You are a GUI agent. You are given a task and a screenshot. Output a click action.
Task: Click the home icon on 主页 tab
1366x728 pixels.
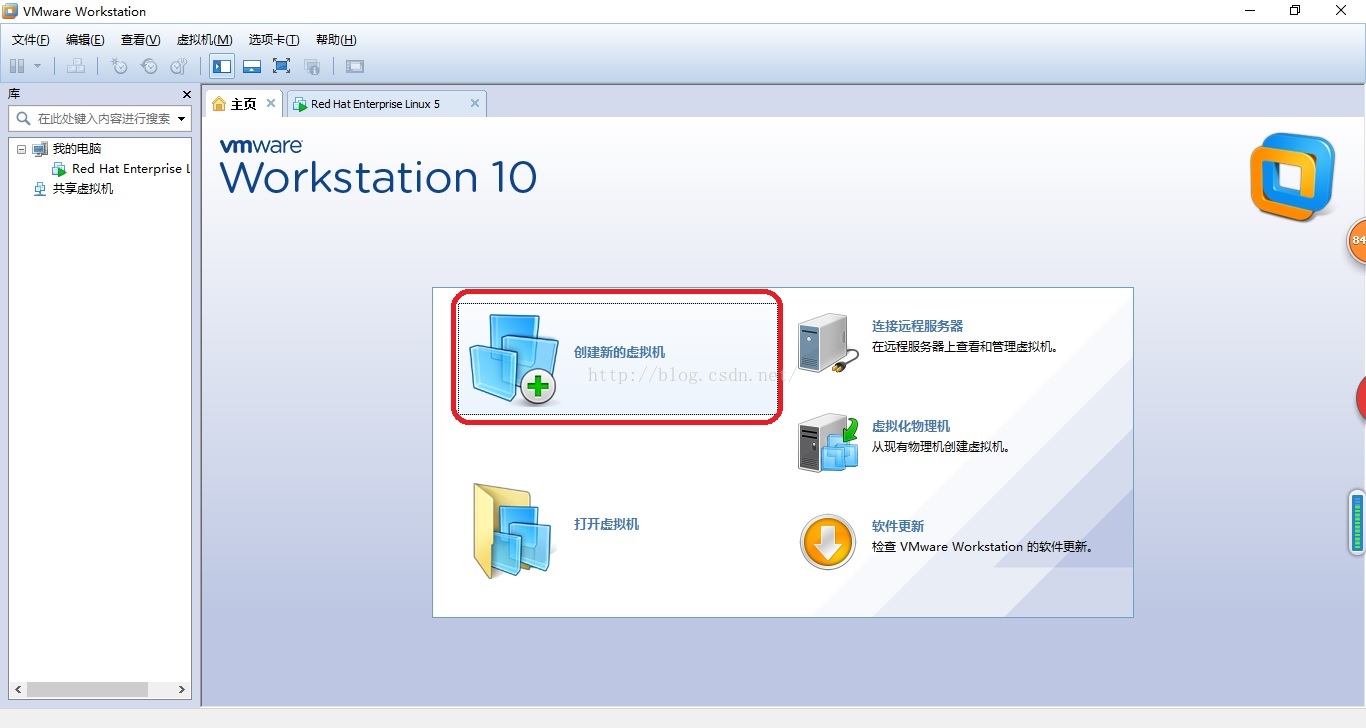(219, 104)
